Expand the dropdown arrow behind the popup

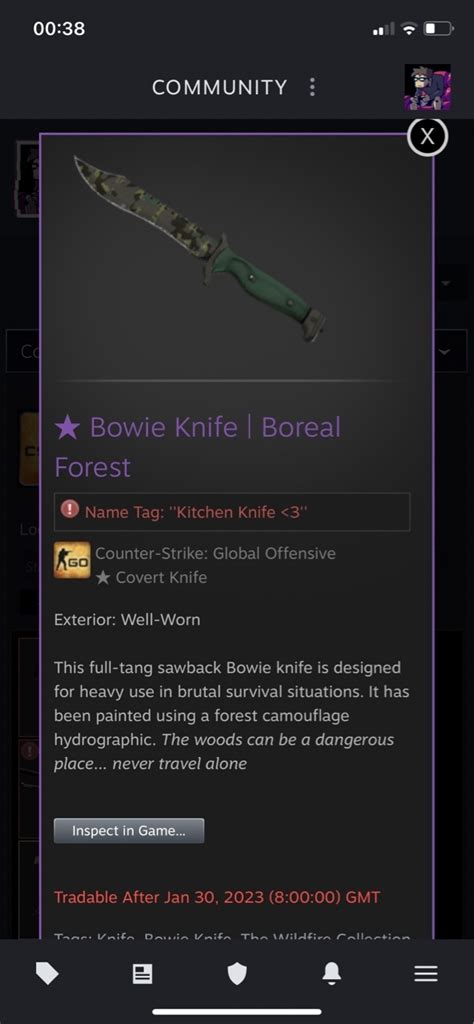tap(446, 283)
